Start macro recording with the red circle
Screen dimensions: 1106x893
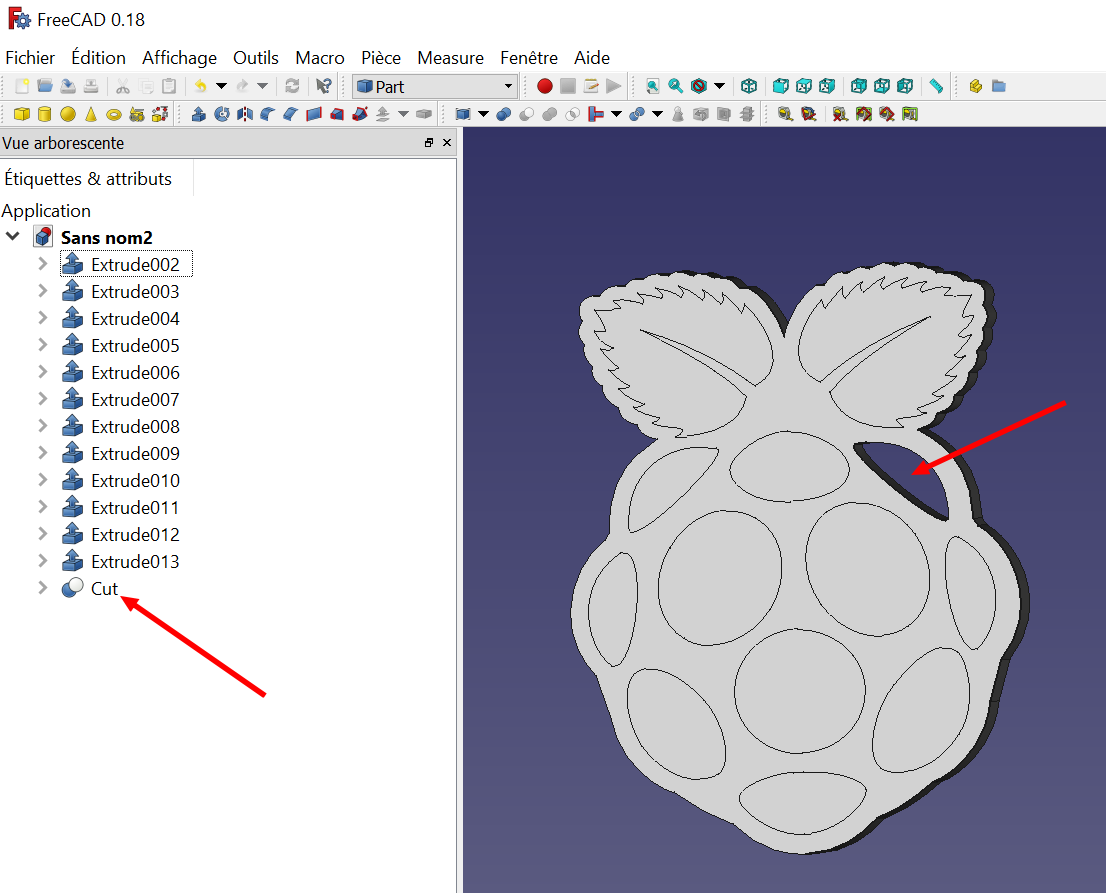[x=545, y=86]
